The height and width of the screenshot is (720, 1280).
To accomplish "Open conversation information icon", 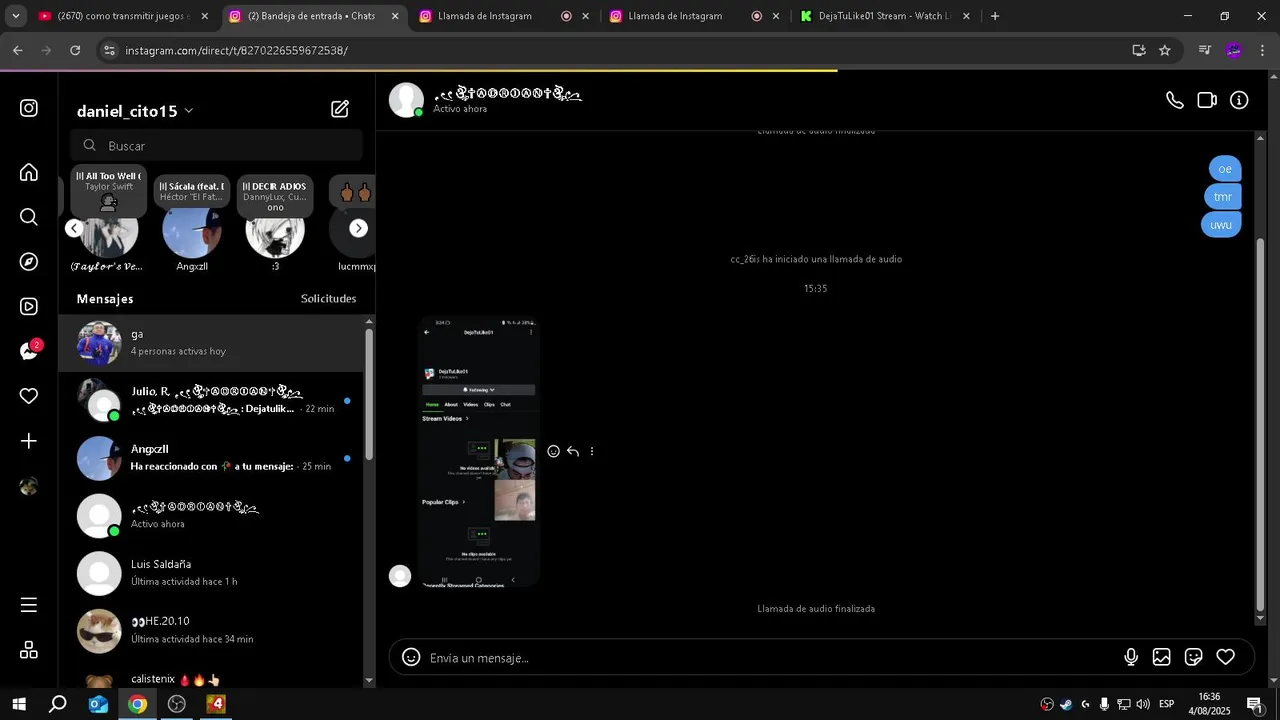I will [x=1239, y=100].
